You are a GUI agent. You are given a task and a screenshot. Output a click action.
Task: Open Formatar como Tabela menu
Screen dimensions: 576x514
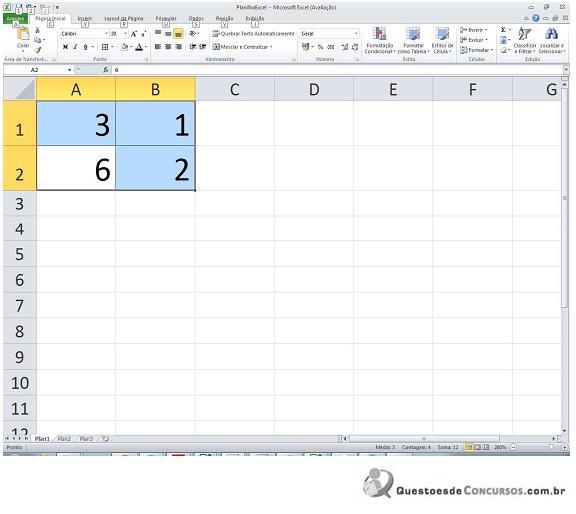413,40
